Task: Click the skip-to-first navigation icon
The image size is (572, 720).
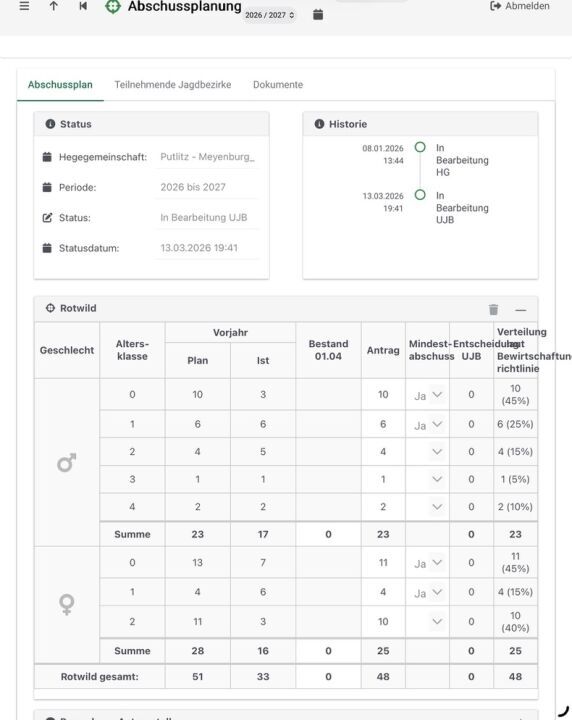Action: (83, 6)
